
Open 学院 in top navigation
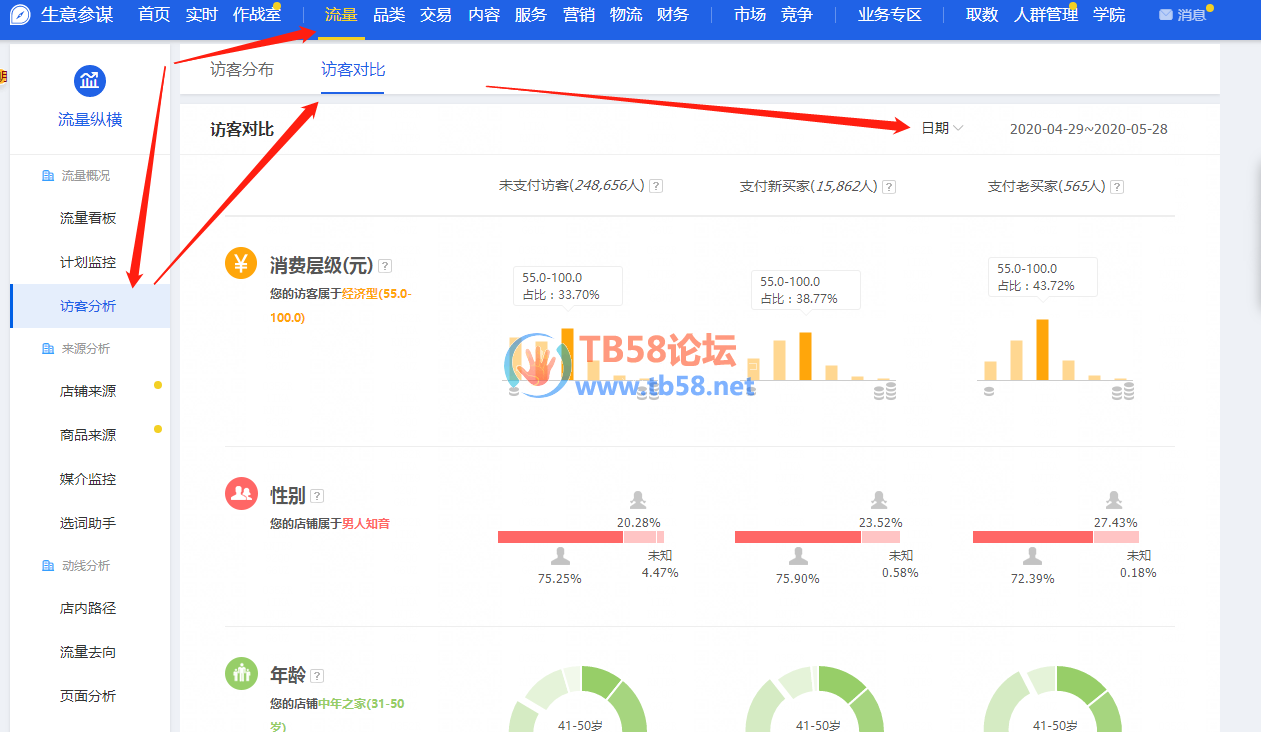(1109, 15)
